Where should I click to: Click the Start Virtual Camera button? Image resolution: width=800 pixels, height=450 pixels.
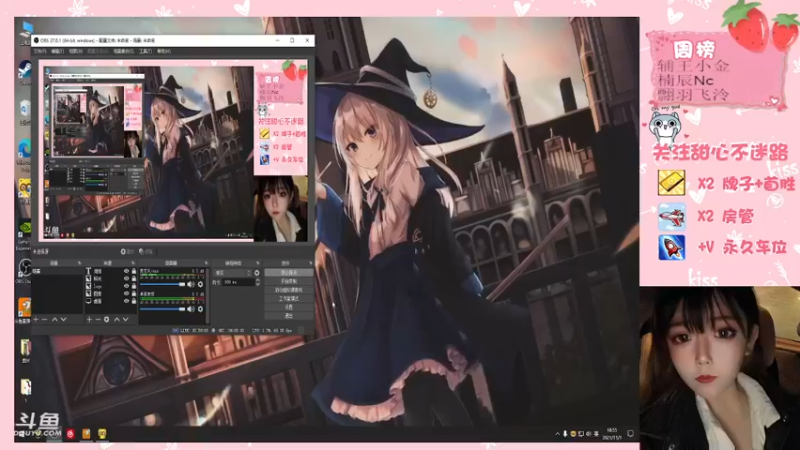click(x=289, y=290)
